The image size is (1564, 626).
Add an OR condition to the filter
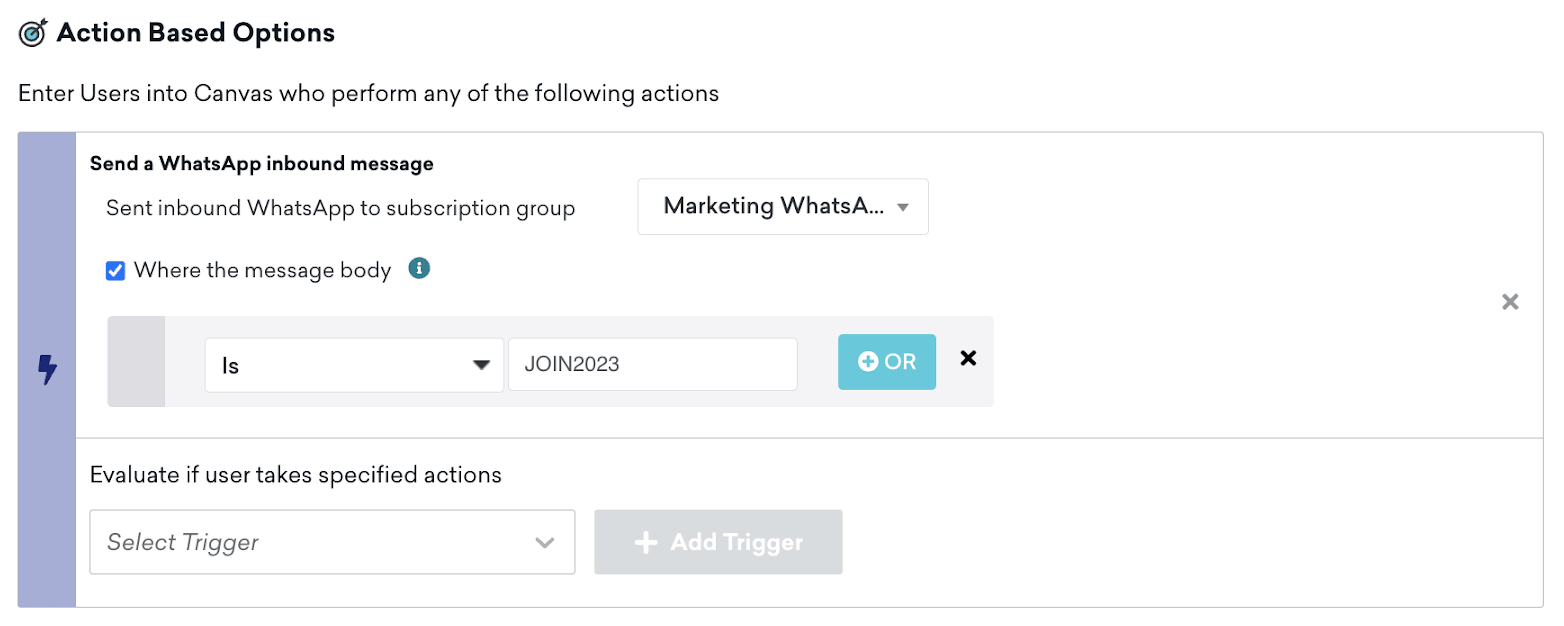[x=886, y=362]
